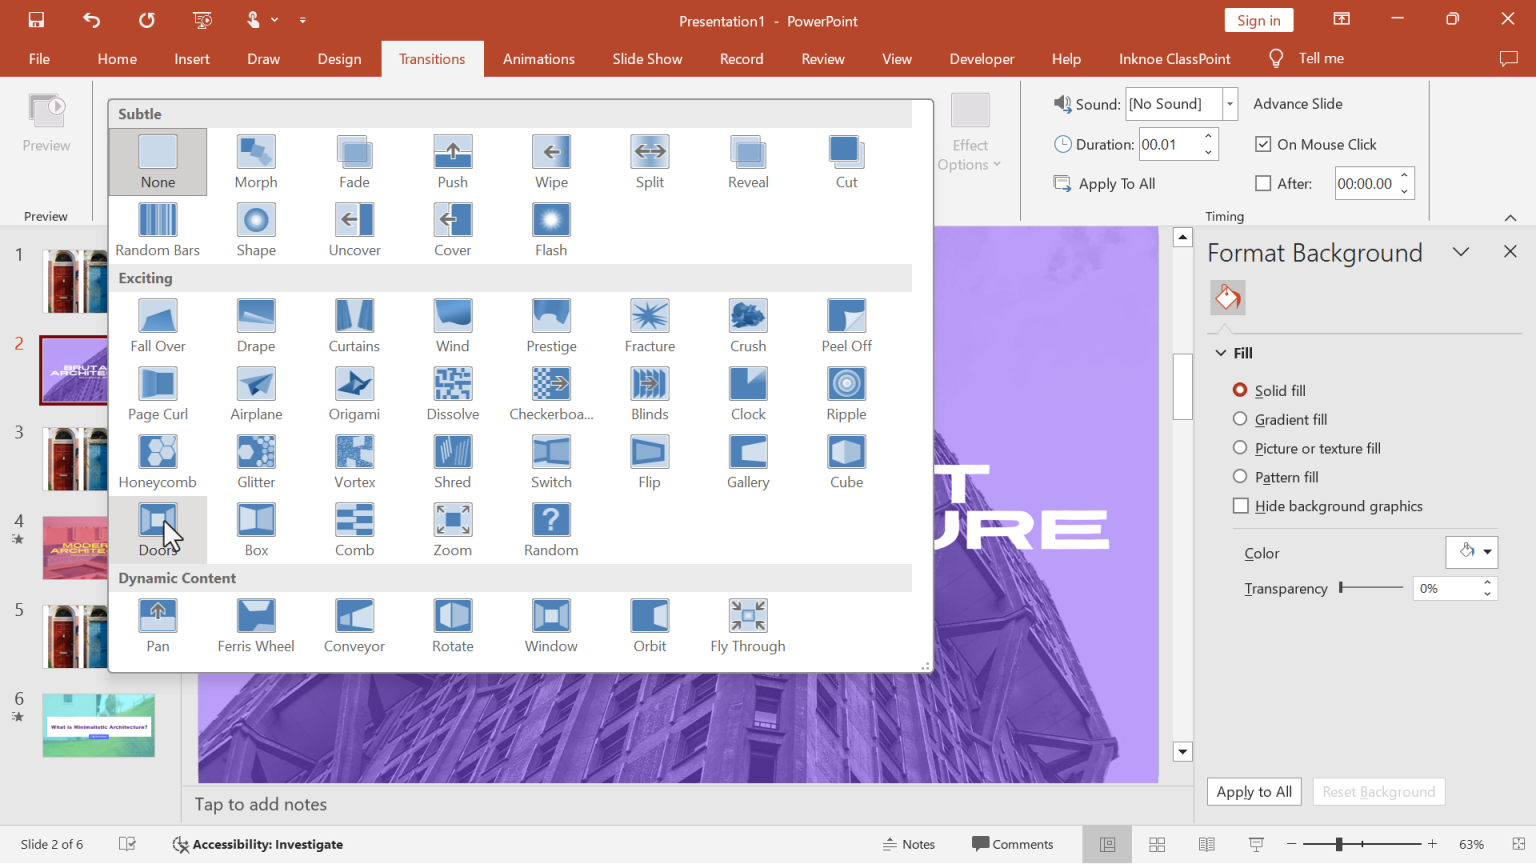Switch to the Animations ribbon tab
Viewport: 1536px width, 864px height.
click(x=539, y=58)
